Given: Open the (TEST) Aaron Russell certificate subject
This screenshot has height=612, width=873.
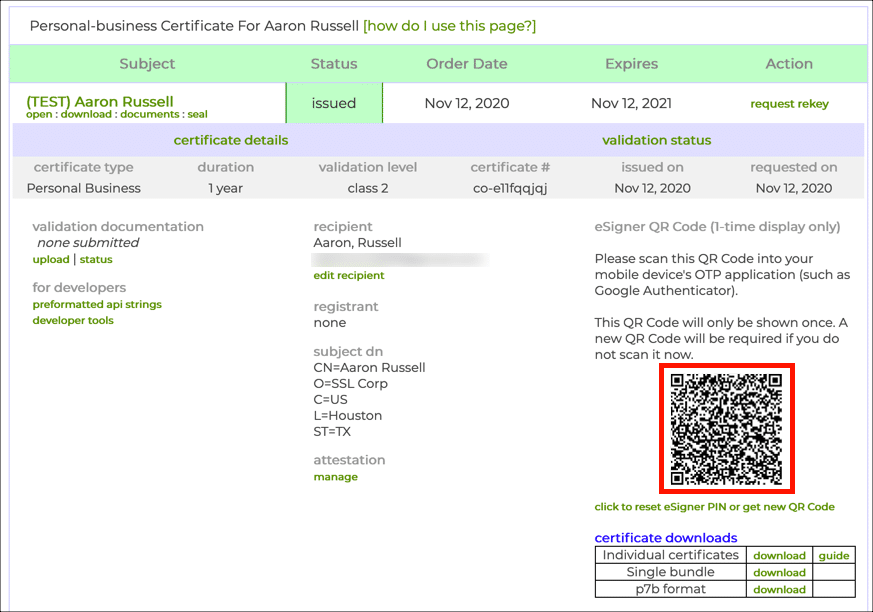Looking at the screenshot, I should point(100,101).
